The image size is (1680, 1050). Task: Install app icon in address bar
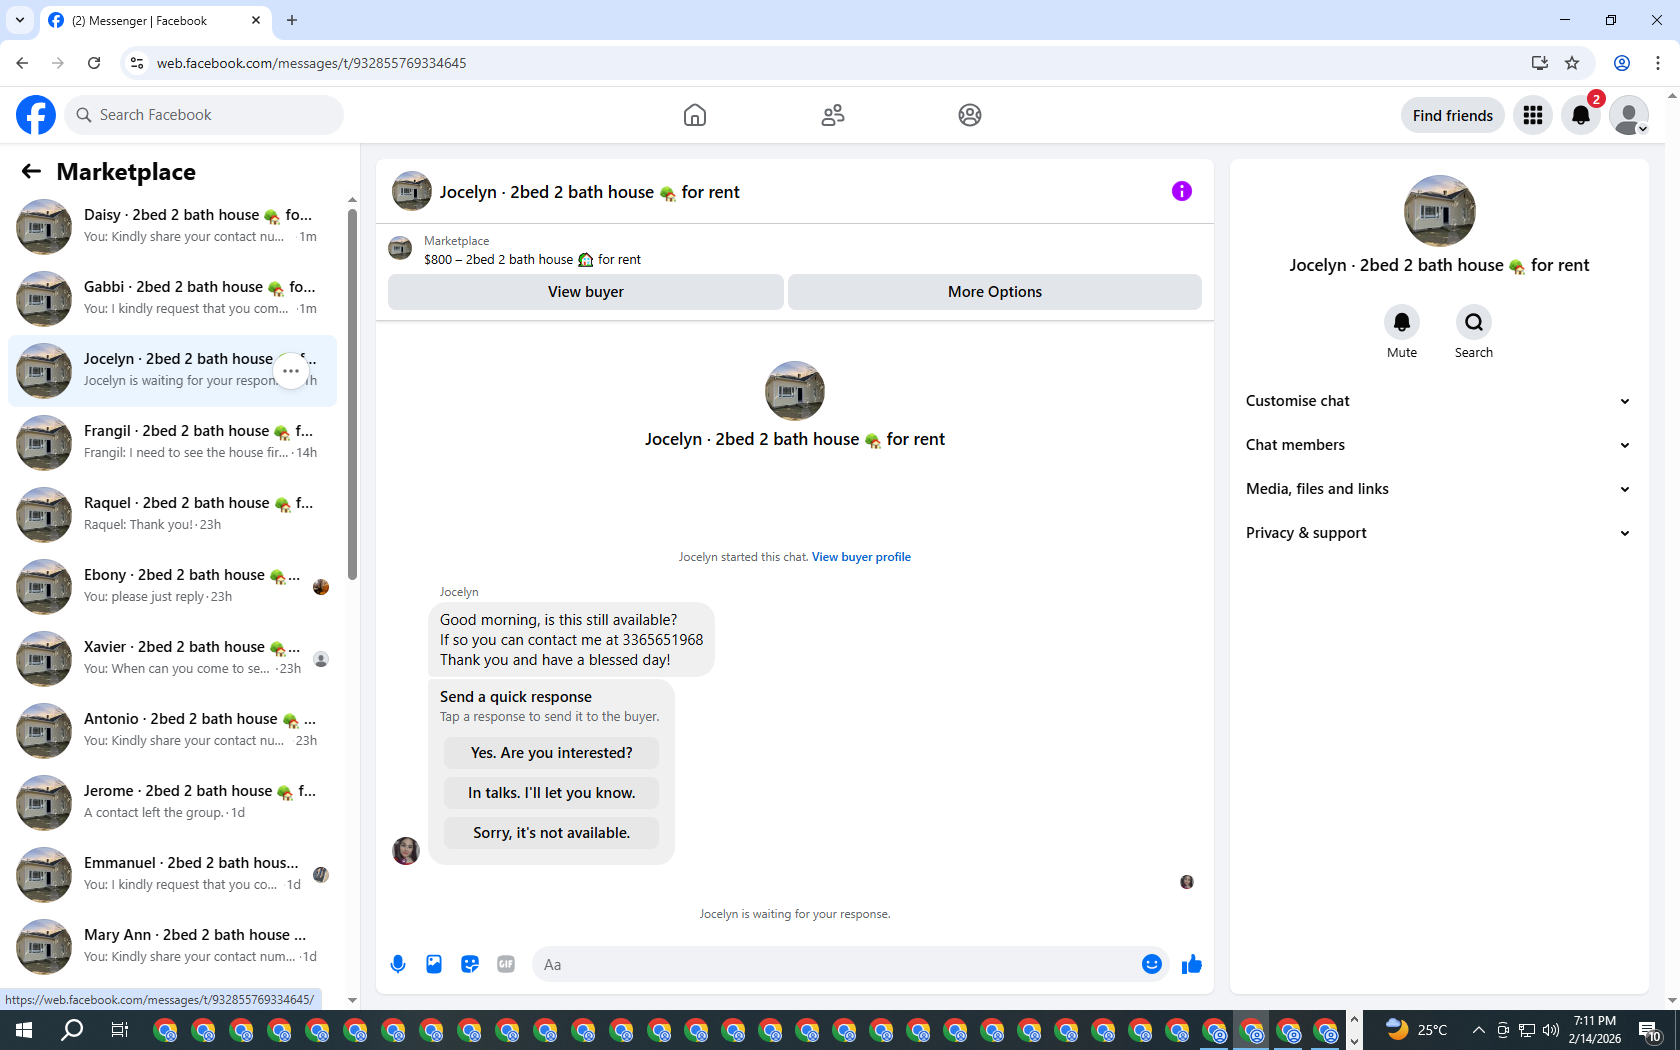pyautogui.click(x=1539, y=63)
